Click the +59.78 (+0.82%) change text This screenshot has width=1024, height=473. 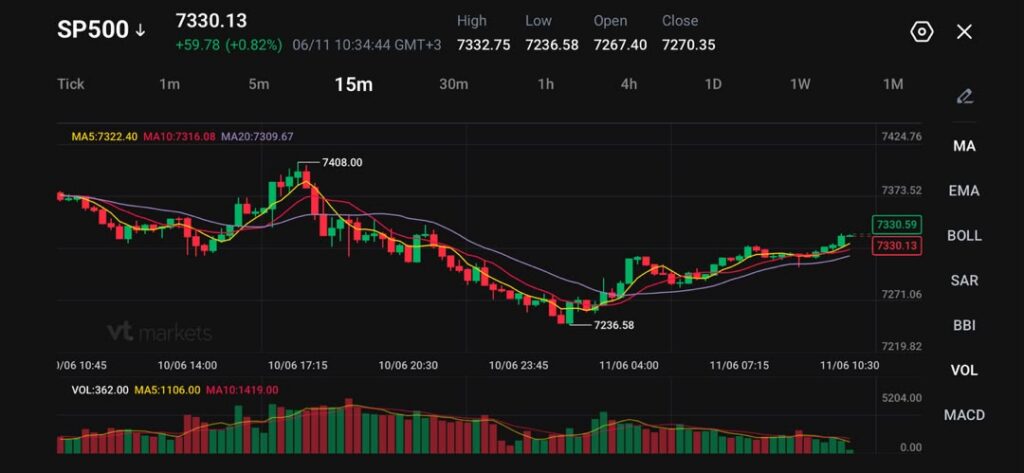[229, 45]
